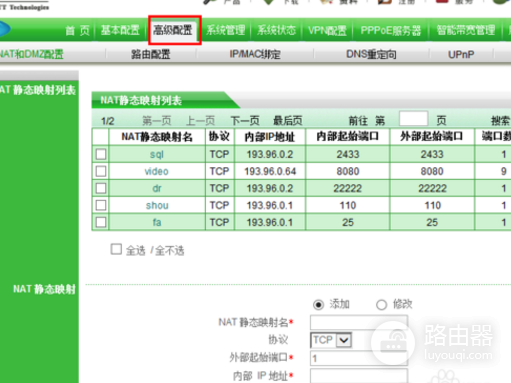The width and height of the screenshot is (511, 383).
Task: Click the 1/2 page indicator
Action: coord(108,121)
